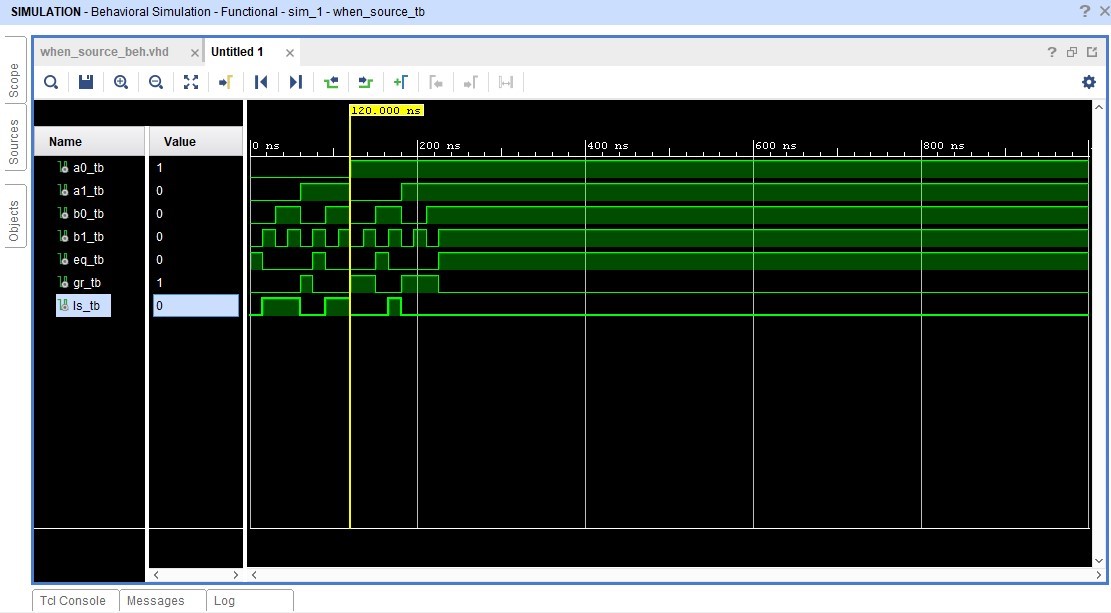Screen dimensions: 1111x613
Task: Zoom in on the waveform
Action: point(120,82)
